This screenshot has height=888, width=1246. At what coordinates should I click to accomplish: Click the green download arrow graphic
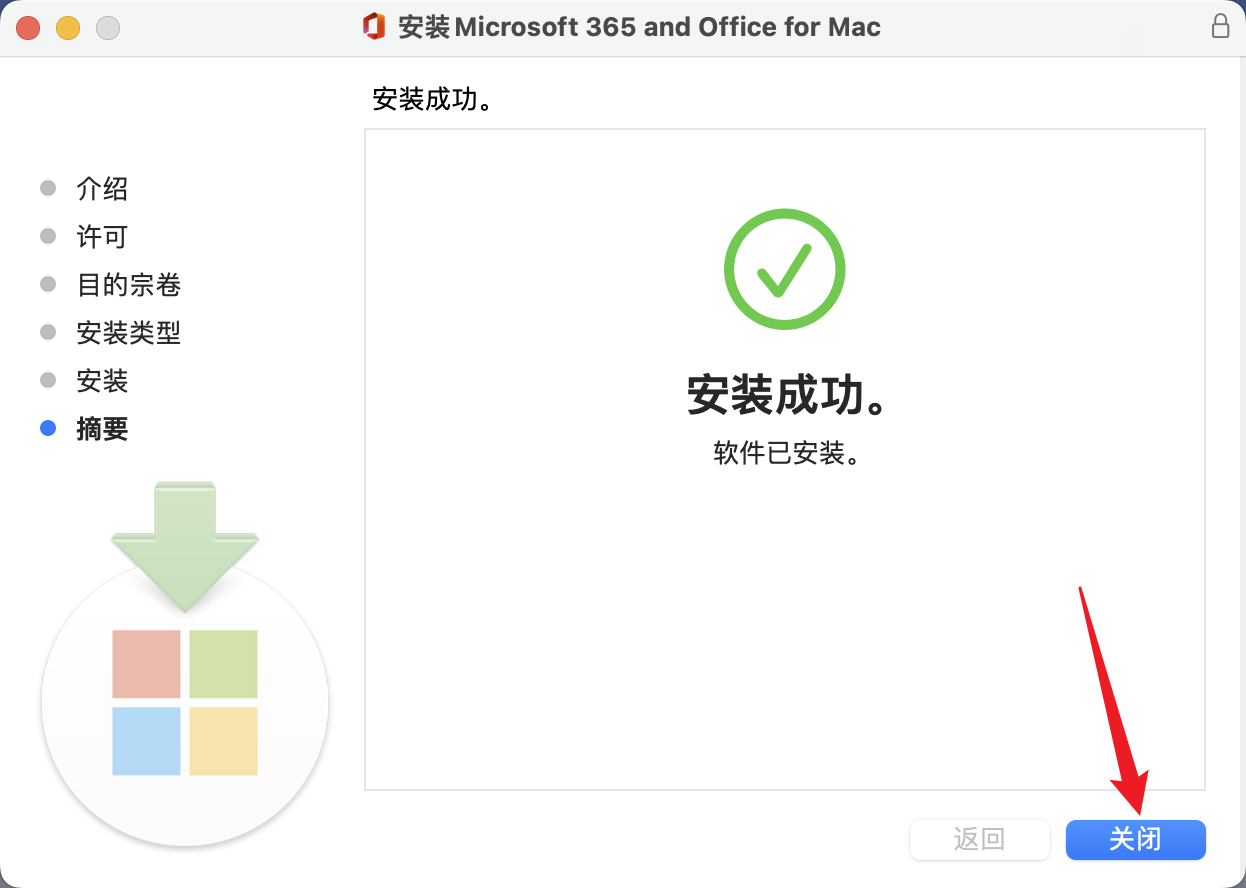[x=185, y=546]
